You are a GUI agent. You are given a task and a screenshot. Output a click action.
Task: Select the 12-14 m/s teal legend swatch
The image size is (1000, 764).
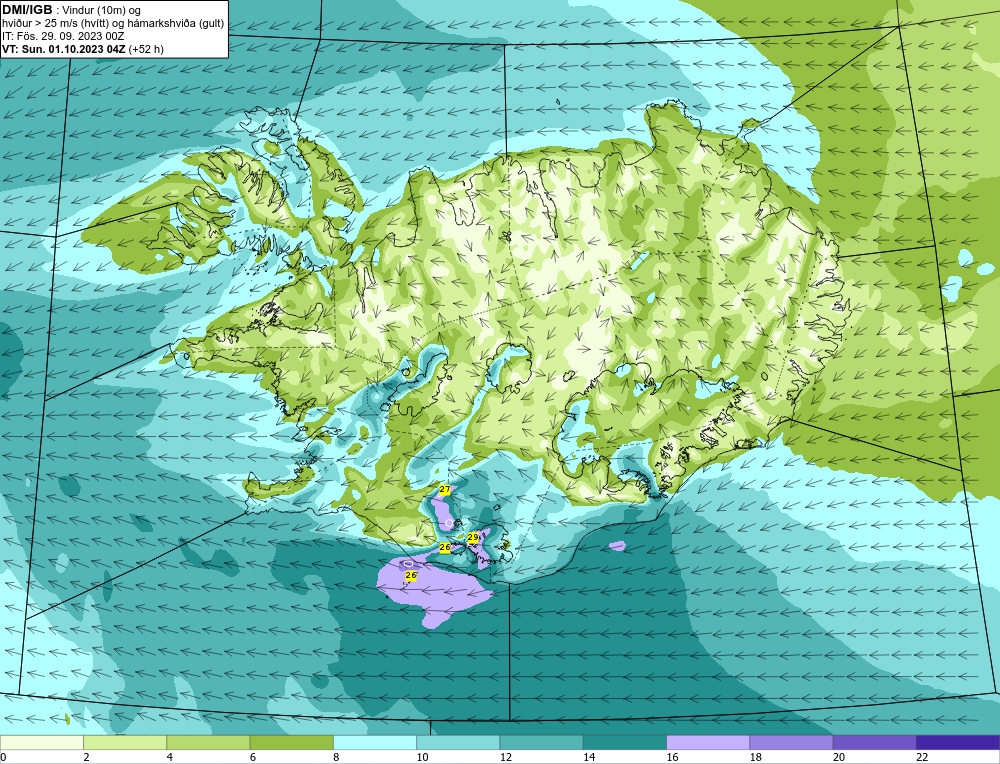tap(541, 742)
